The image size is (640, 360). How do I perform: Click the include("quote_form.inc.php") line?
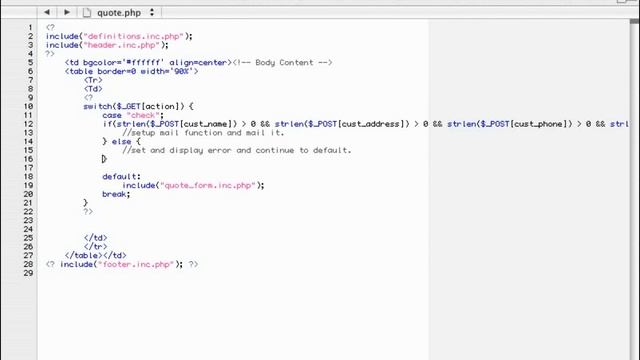193,186
